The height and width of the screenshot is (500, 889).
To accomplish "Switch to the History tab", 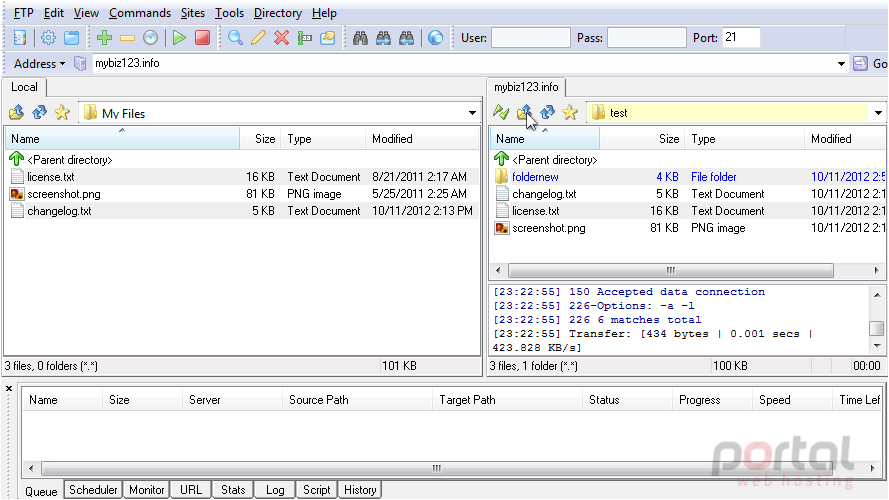I will 360,490.
